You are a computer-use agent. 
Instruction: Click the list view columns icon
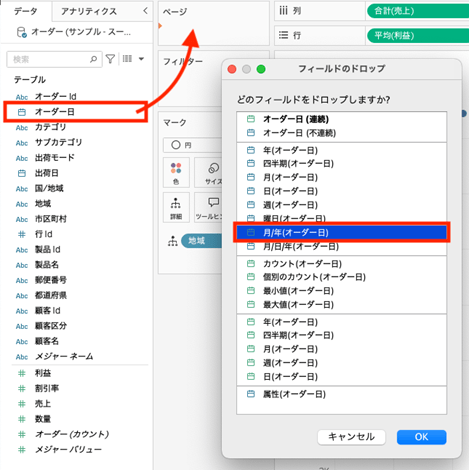tap(127, 59)
